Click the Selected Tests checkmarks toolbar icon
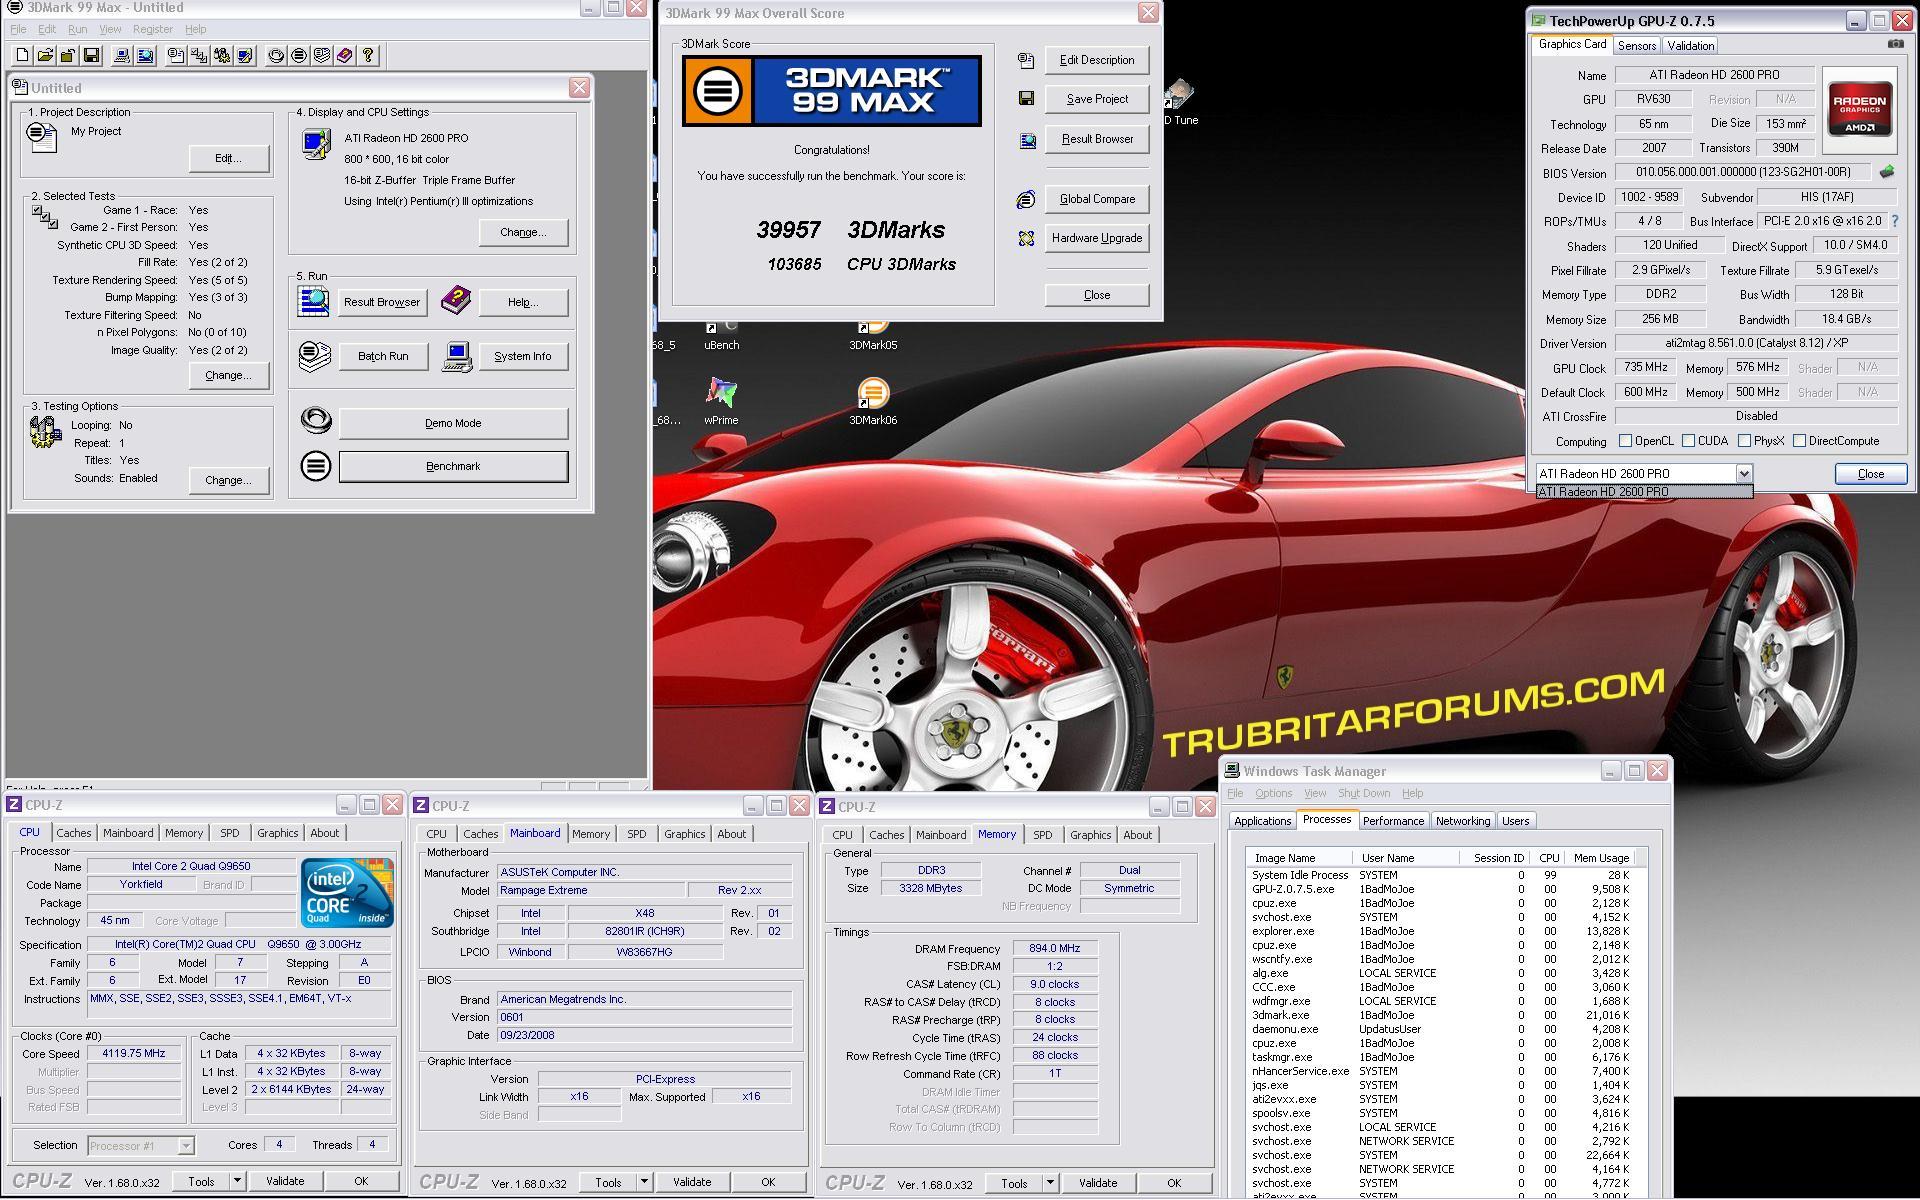Screen dimensions: 1920x1200 click(199, 56)
